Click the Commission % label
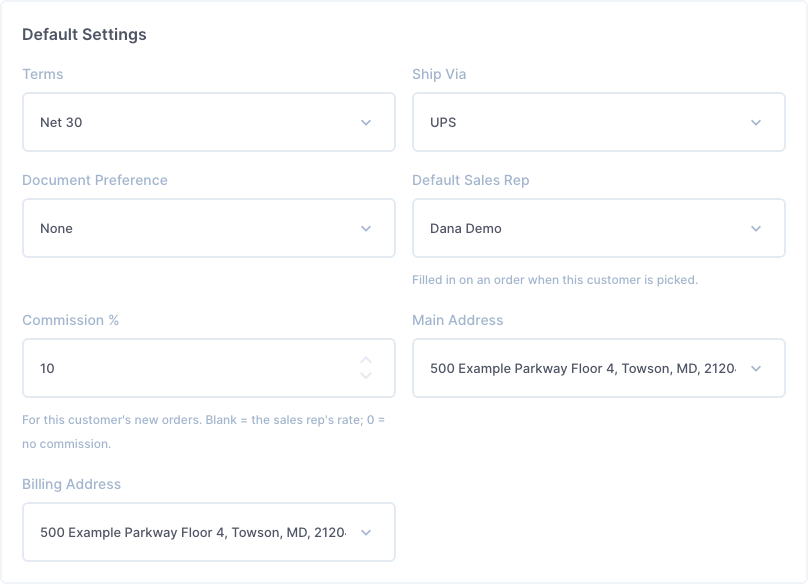 [71, 320]
